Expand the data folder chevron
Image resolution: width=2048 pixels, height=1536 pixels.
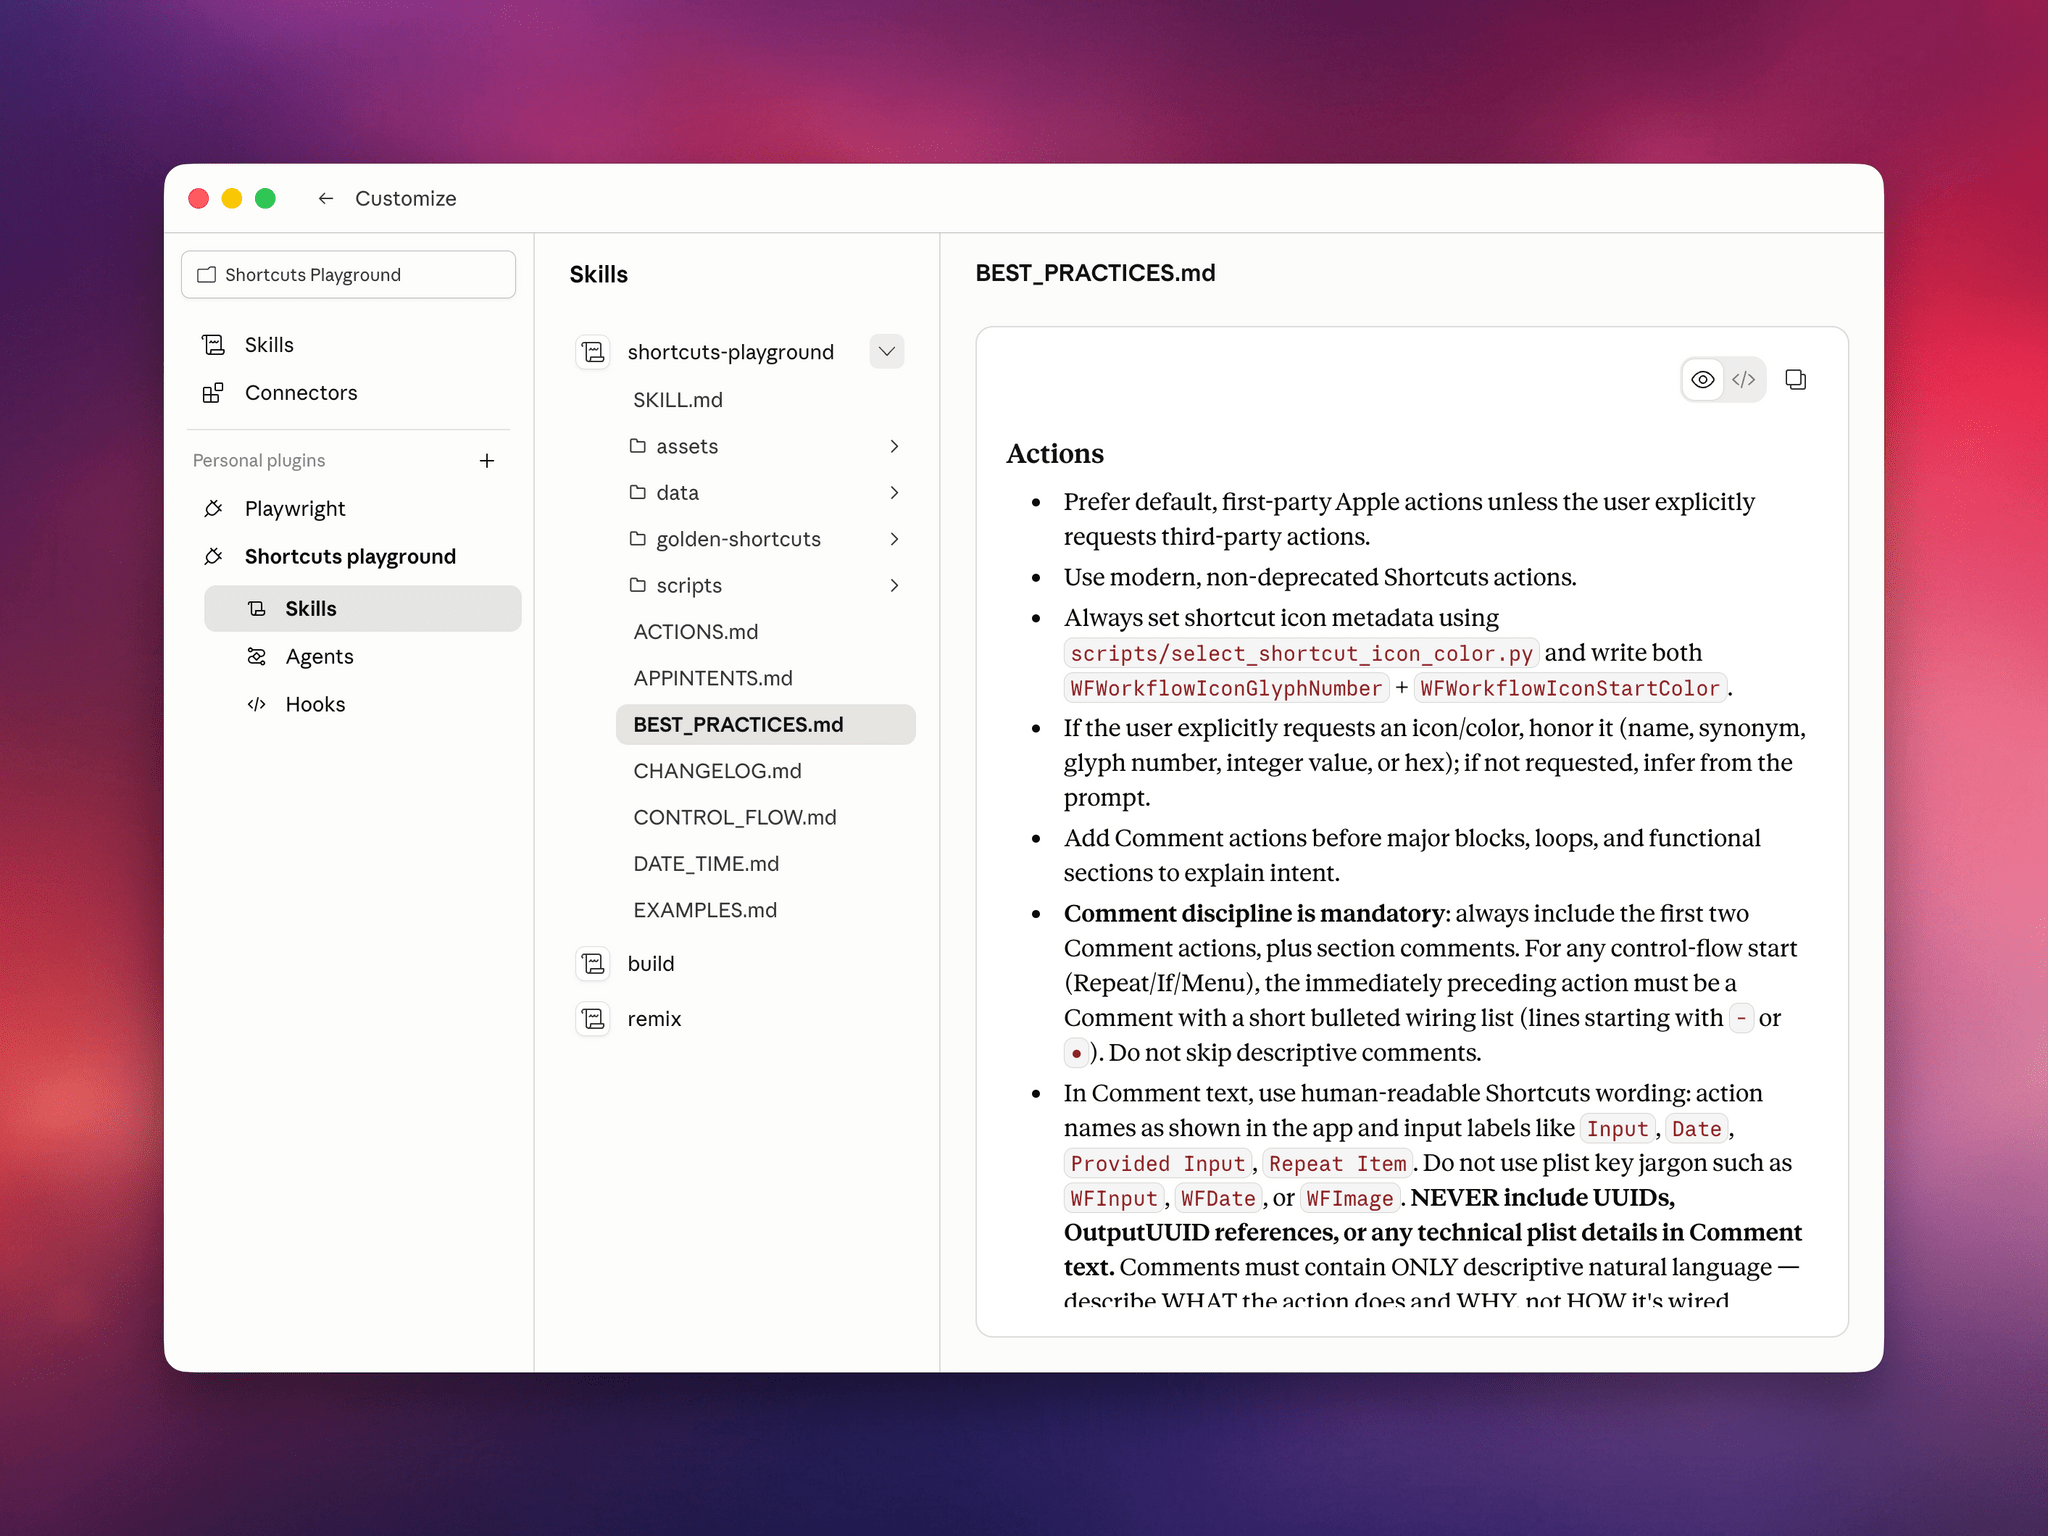894,492
